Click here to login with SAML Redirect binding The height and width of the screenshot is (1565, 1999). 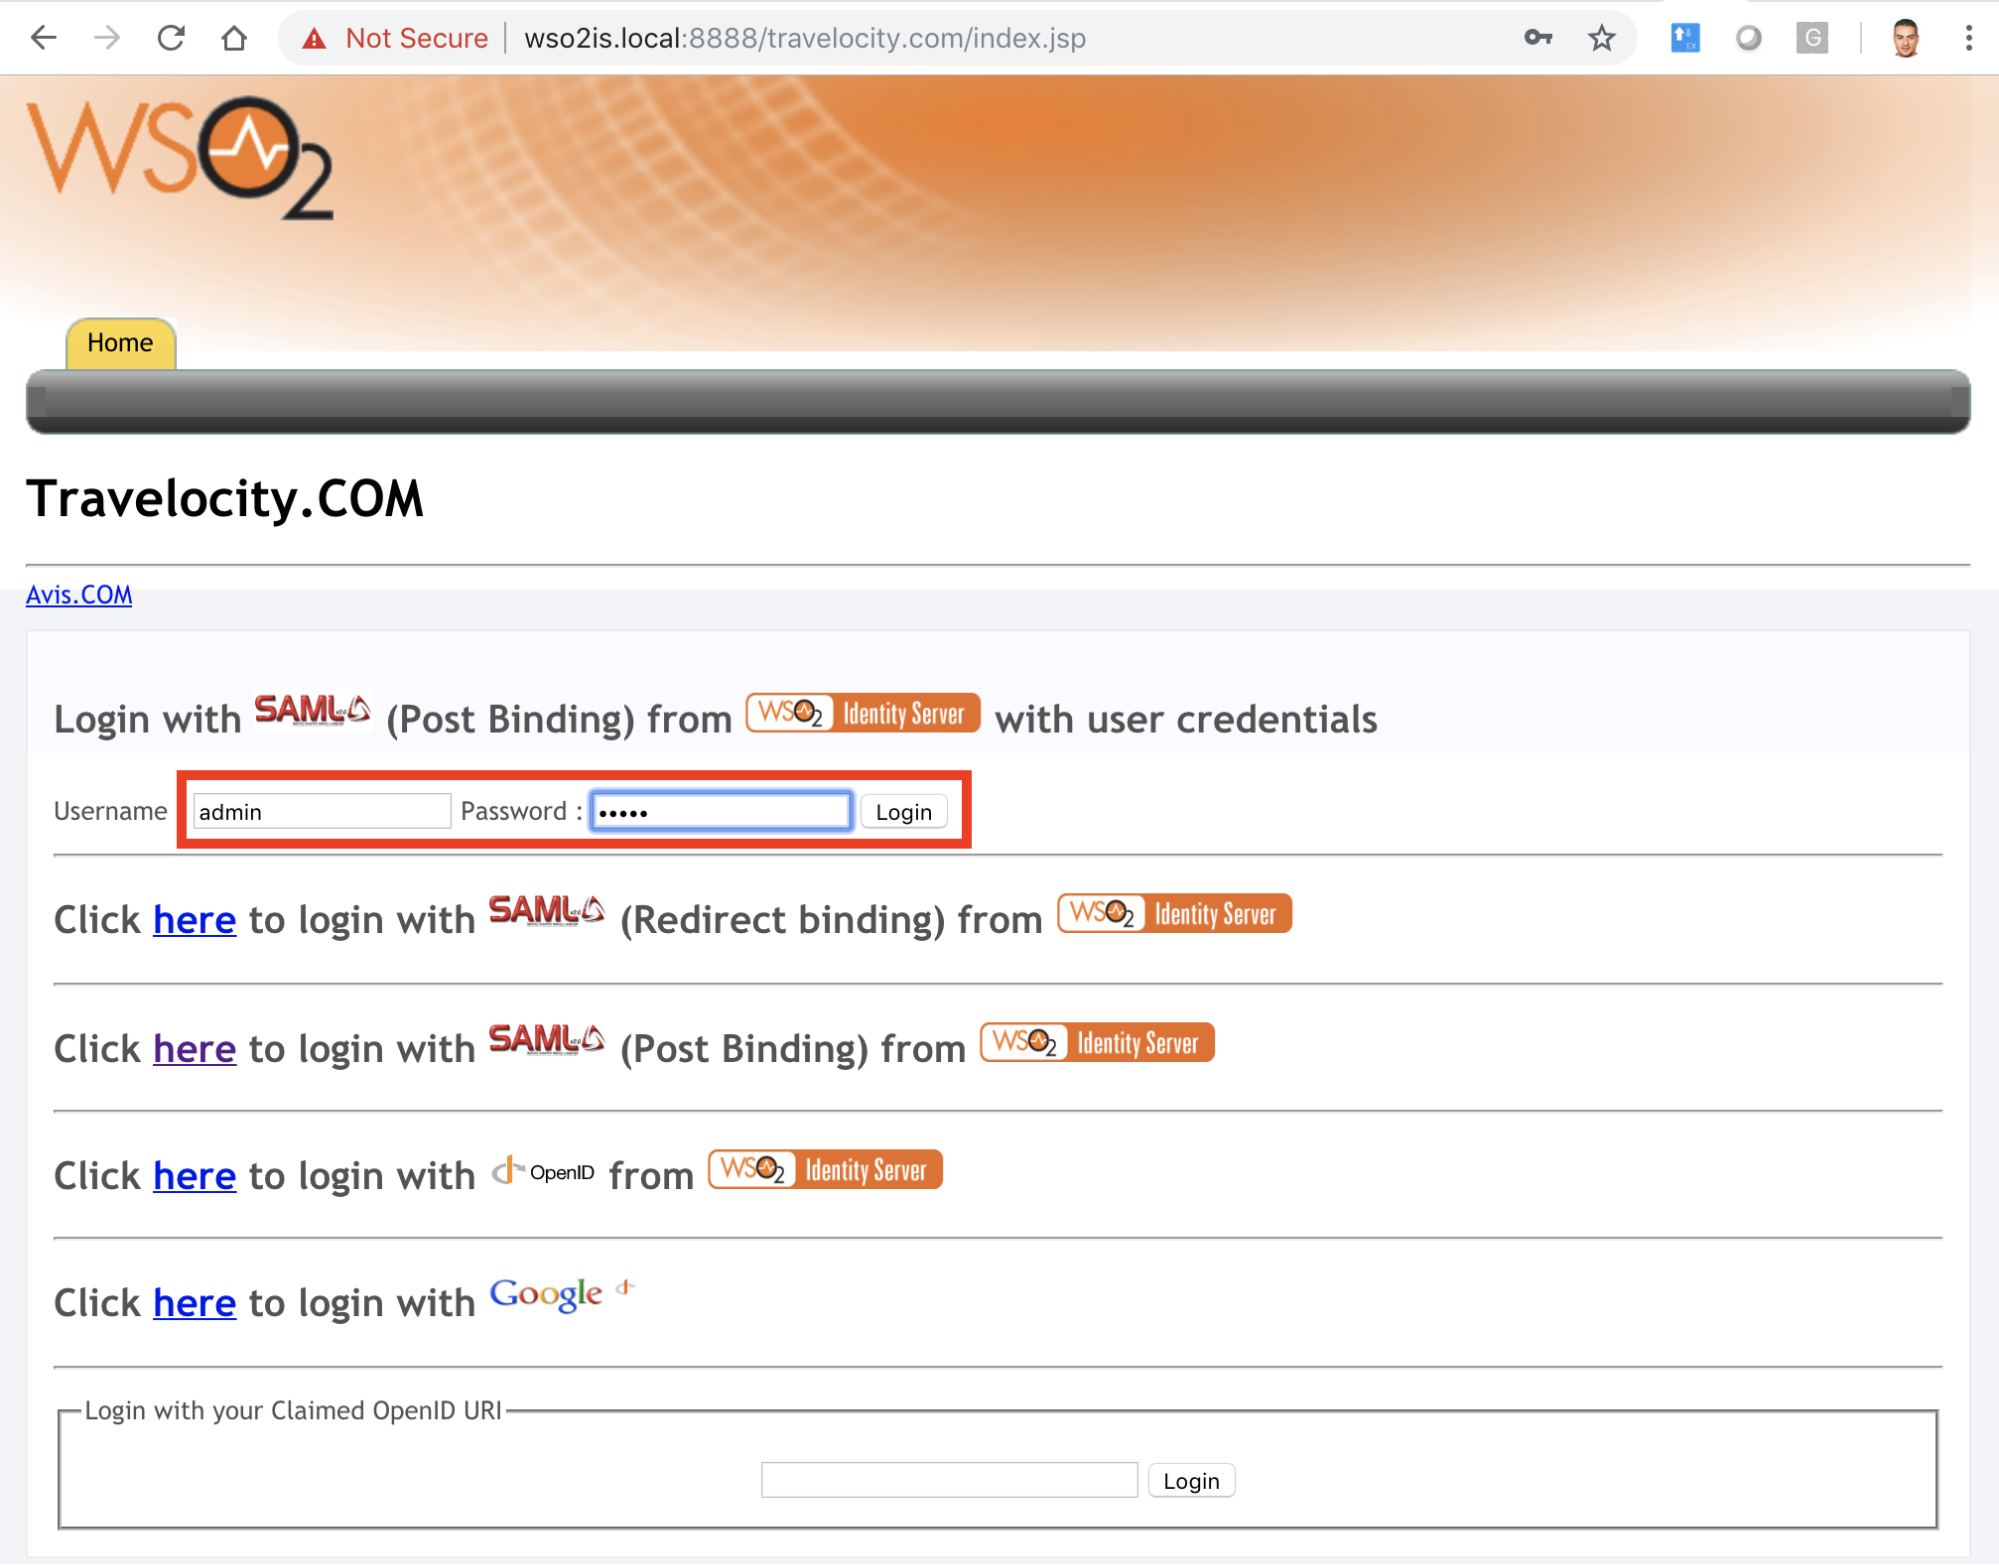194,920
